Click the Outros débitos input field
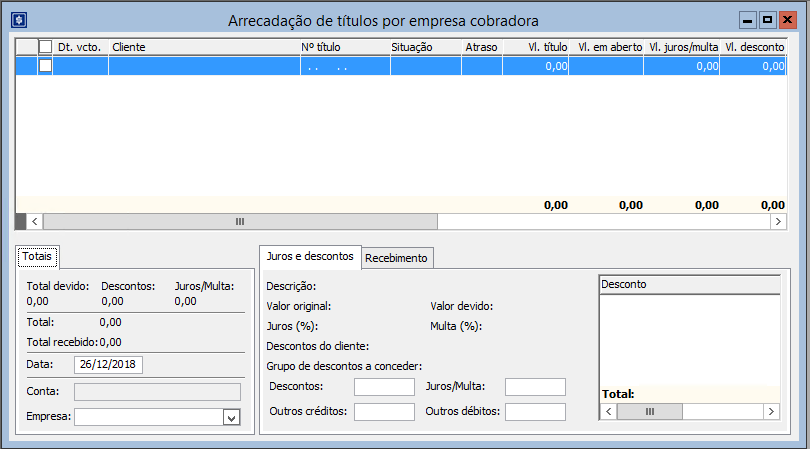 coord(535,411)
